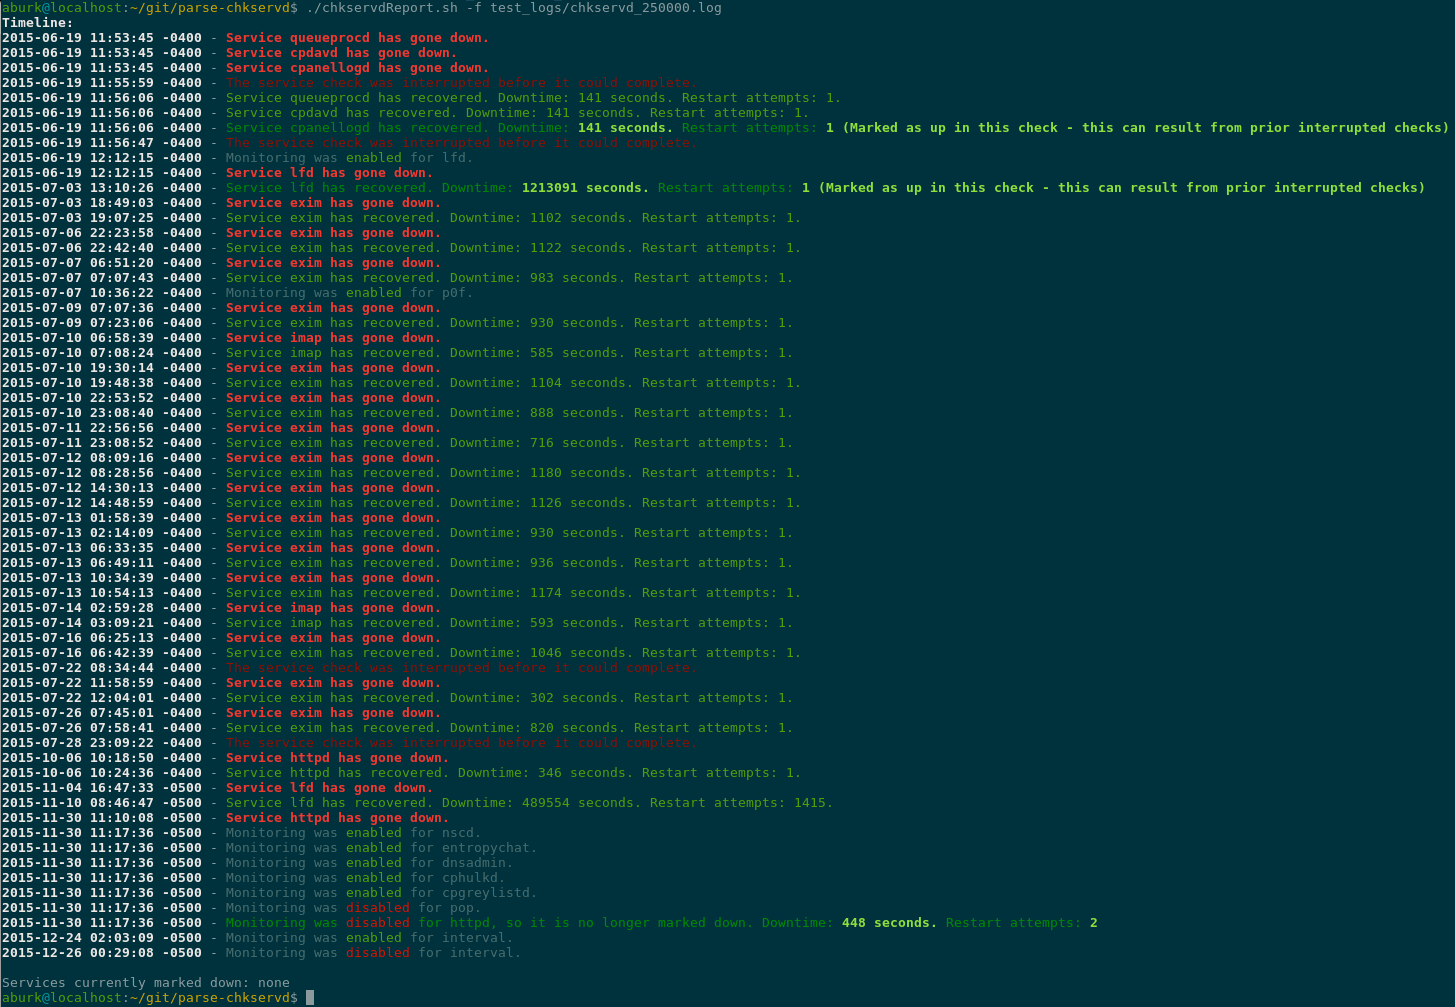Select 'Monitoring was enabled for entropychat.'
The image size is (1455, 1007).
382,848
